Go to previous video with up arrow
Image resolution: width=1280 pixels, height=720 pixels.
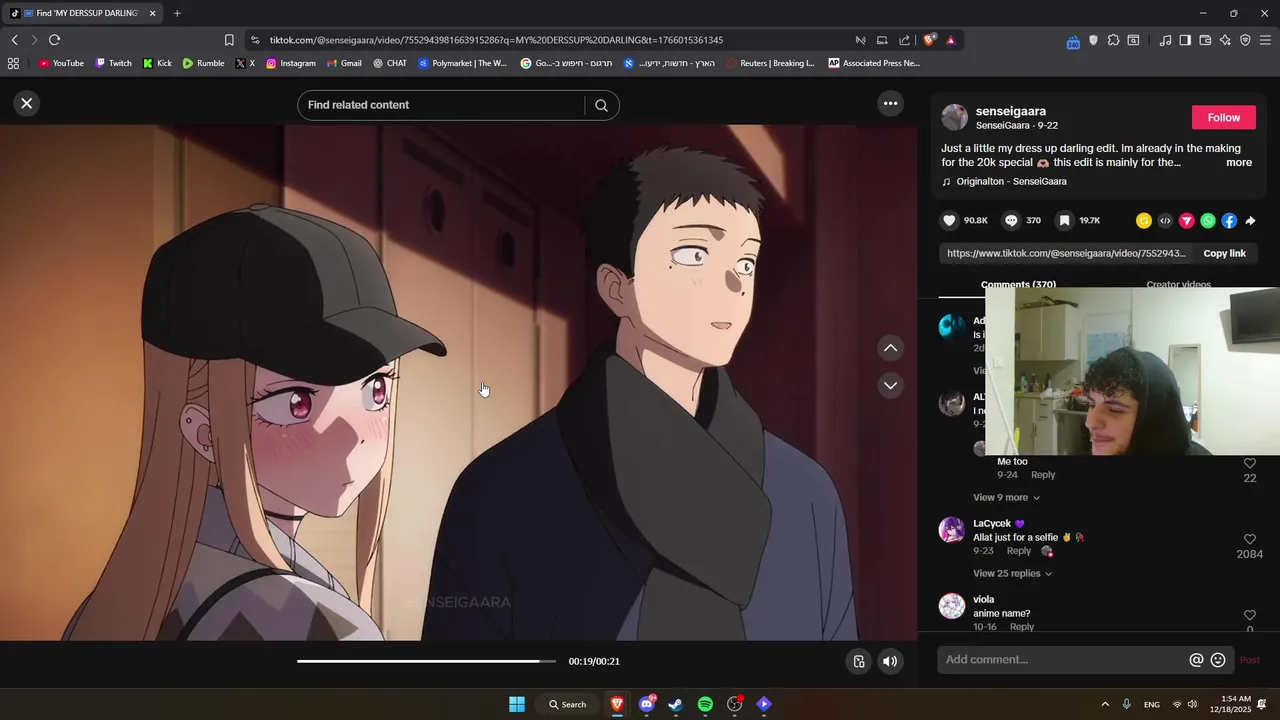click(890, 348)
